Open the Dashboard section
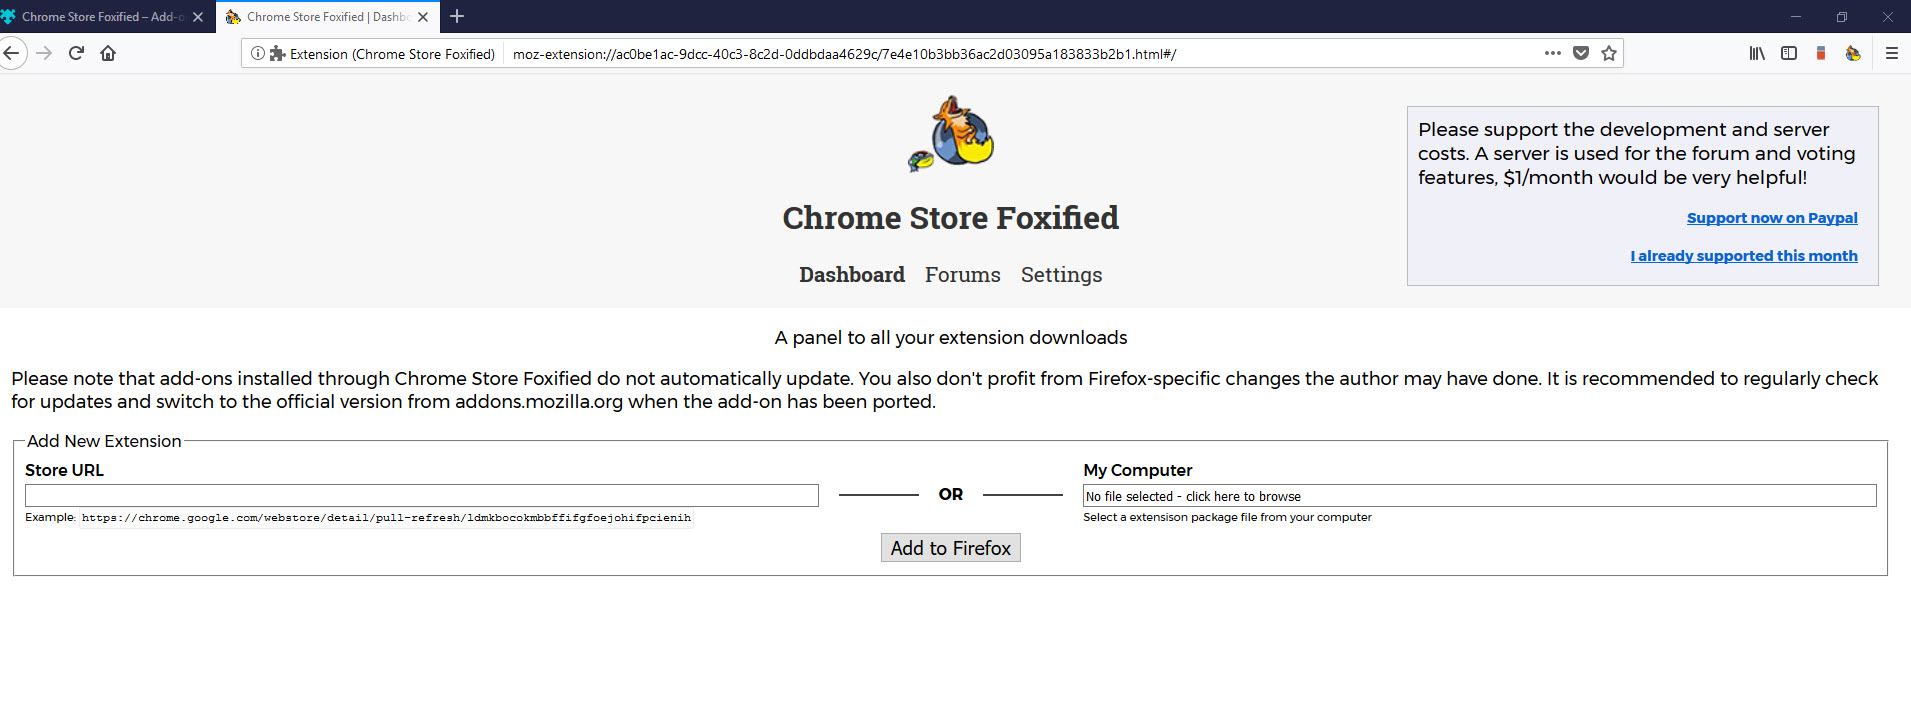The image size is (1911, 702). pyautogui.click(x=852, y=275)
